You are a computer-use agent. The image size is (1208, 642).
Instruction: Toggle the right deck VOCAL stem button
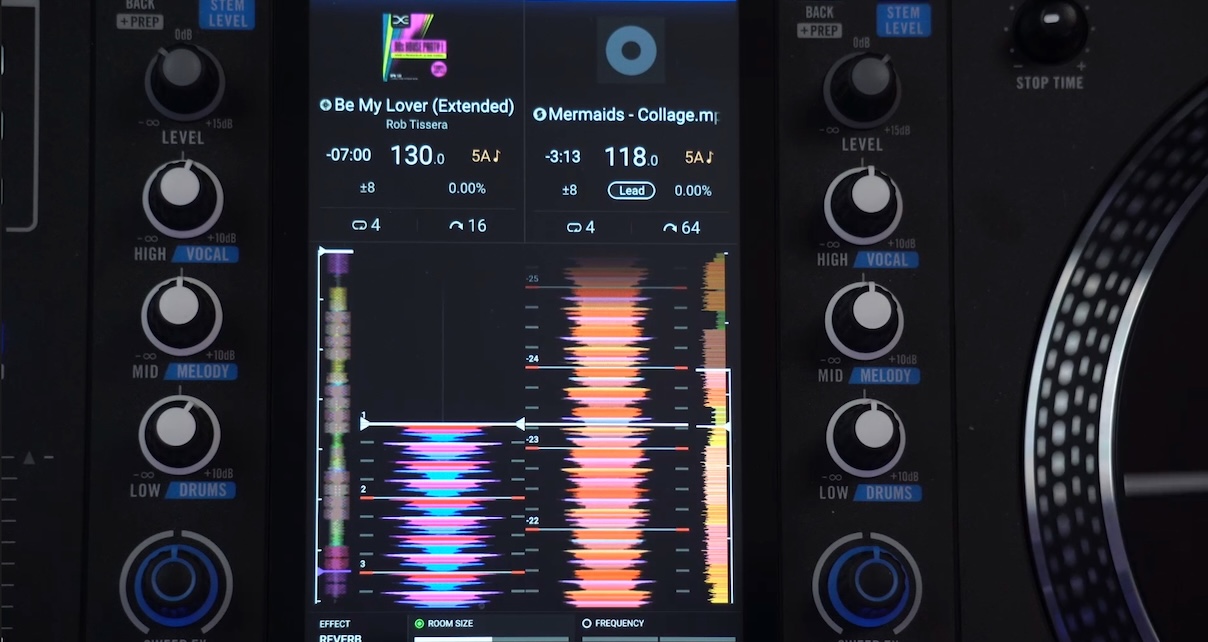[x=887, y=259]
